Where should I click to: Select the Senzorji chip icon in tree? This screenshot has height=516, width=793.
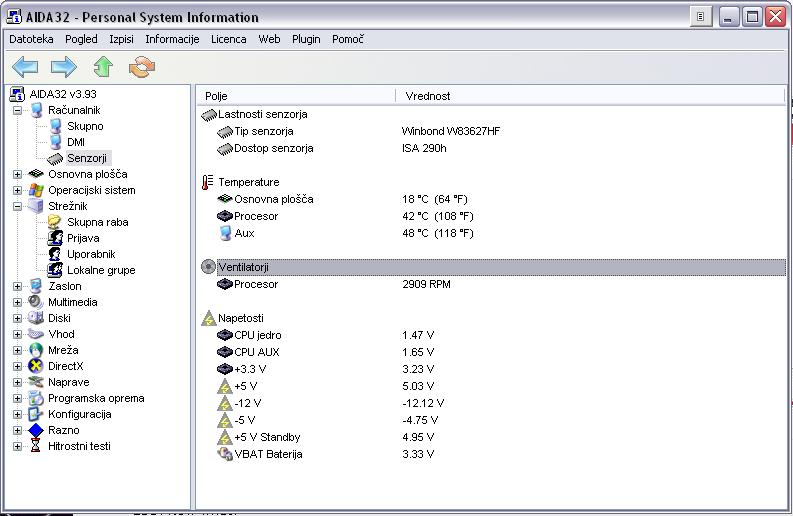pyautogui.click(x=55, y=159)
